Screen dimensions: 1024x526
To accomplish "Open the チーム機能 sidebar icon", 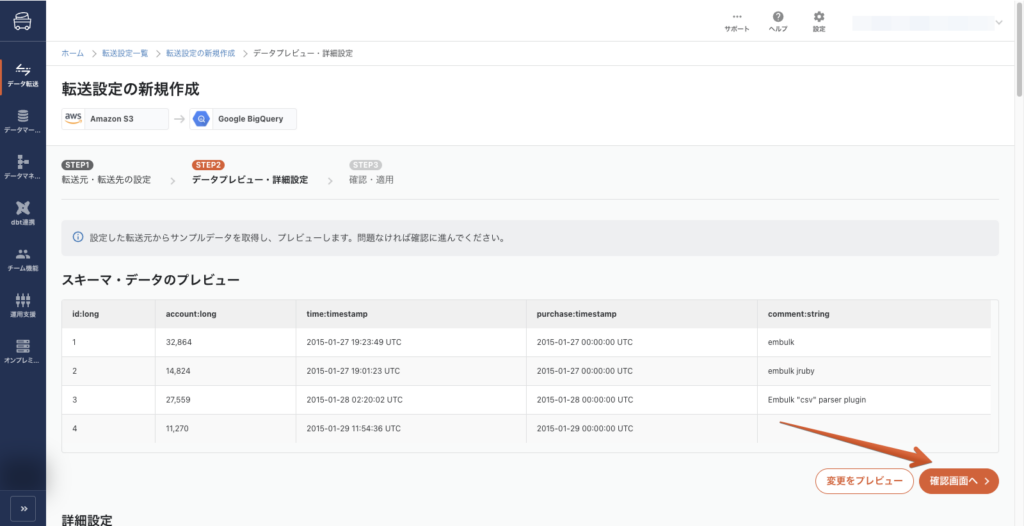I will coord(22,259).
